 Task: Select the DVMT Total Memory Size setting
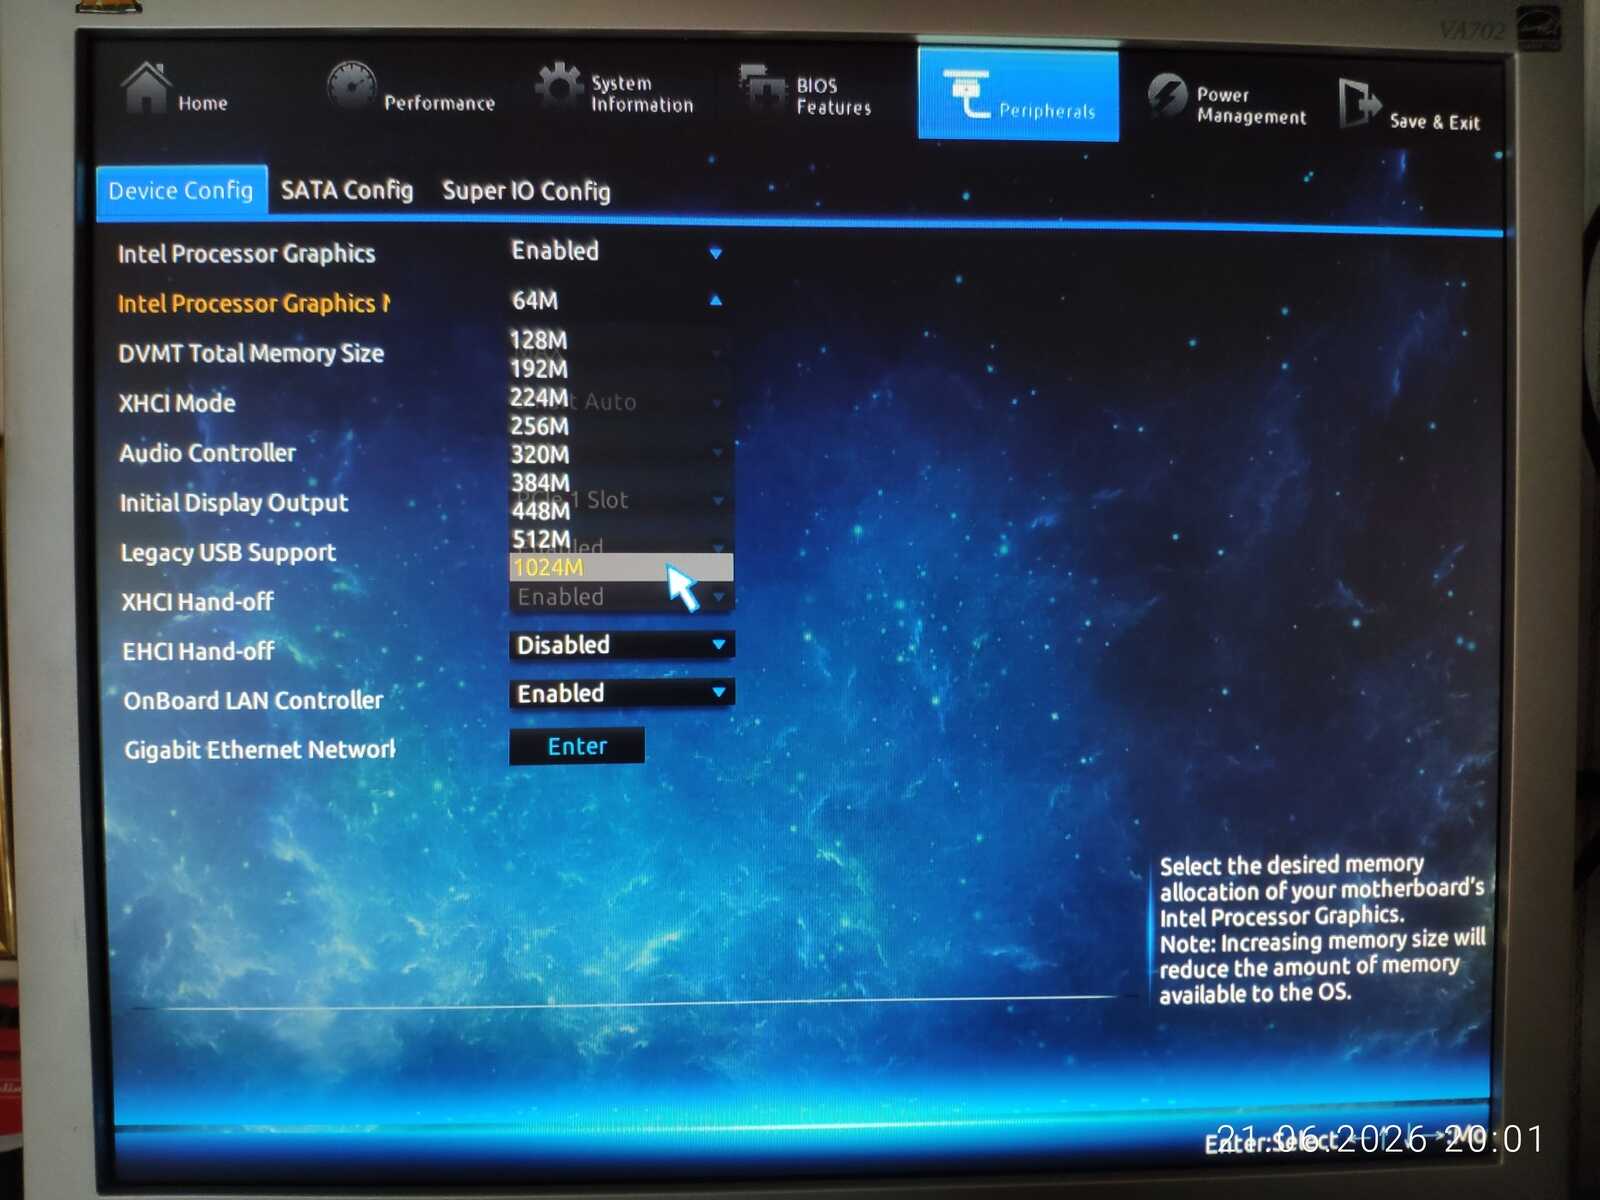[251, 353]
